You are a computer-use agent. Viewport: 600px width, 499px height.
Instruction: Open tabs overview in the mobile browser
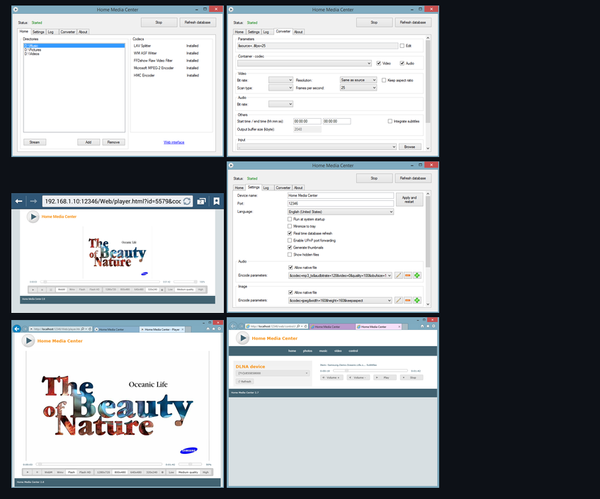coord(201,201)
